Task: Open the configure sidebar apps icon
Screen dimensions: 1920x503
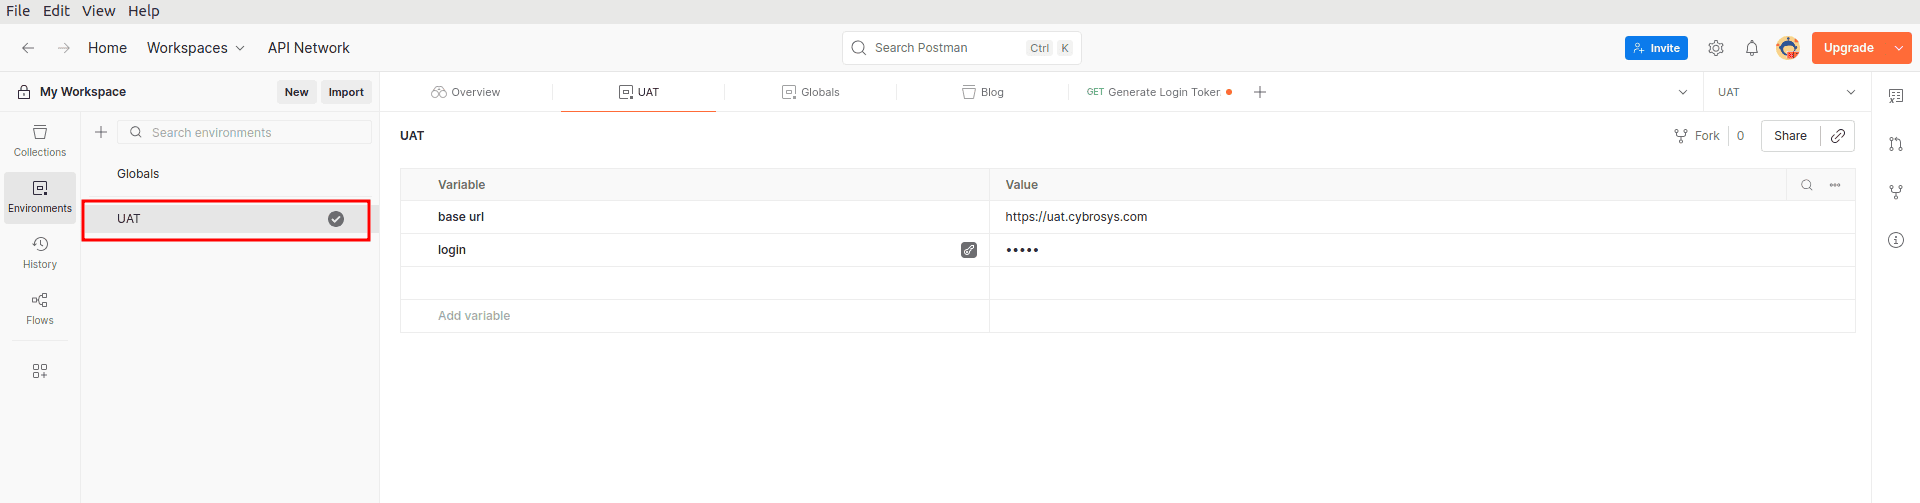Action: [40, 371]
